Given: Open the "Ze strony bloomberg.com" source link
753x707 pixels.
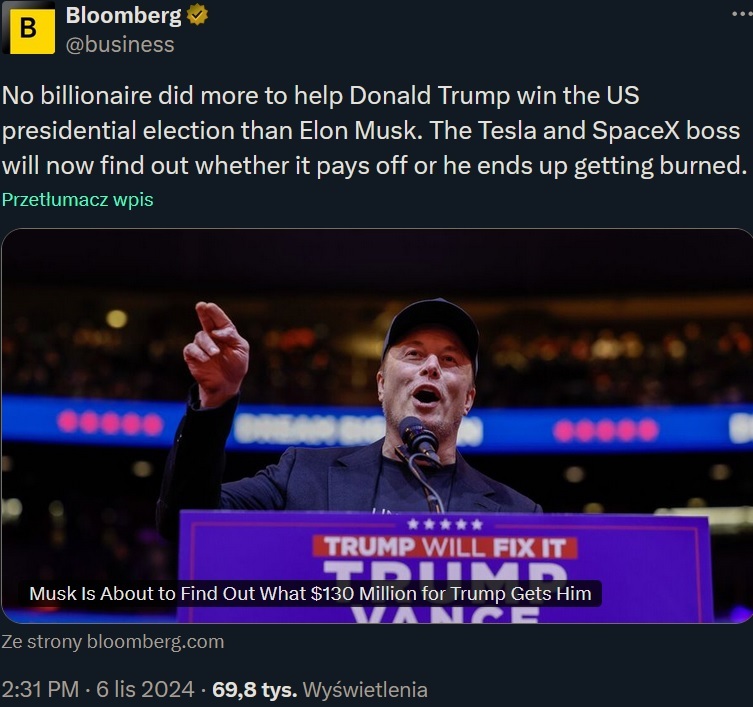Looking at the screenshot, I should [112, 642].
